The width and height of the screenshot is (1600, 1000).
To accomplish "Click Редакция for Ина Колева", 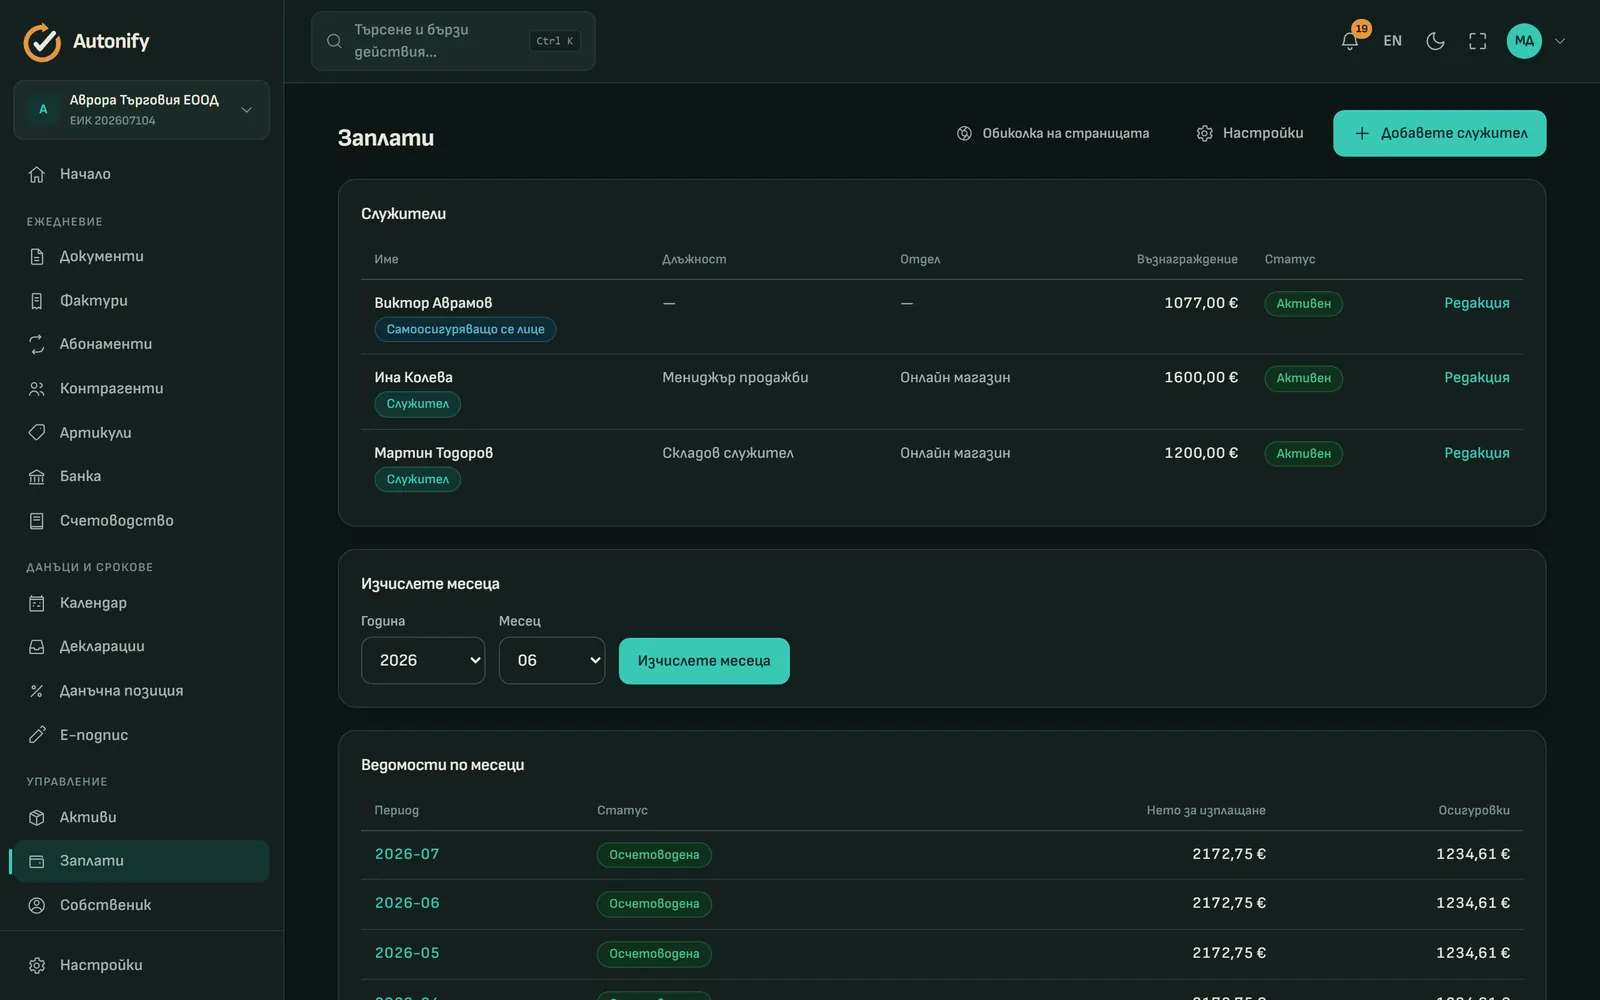I will pos(1476,378).
